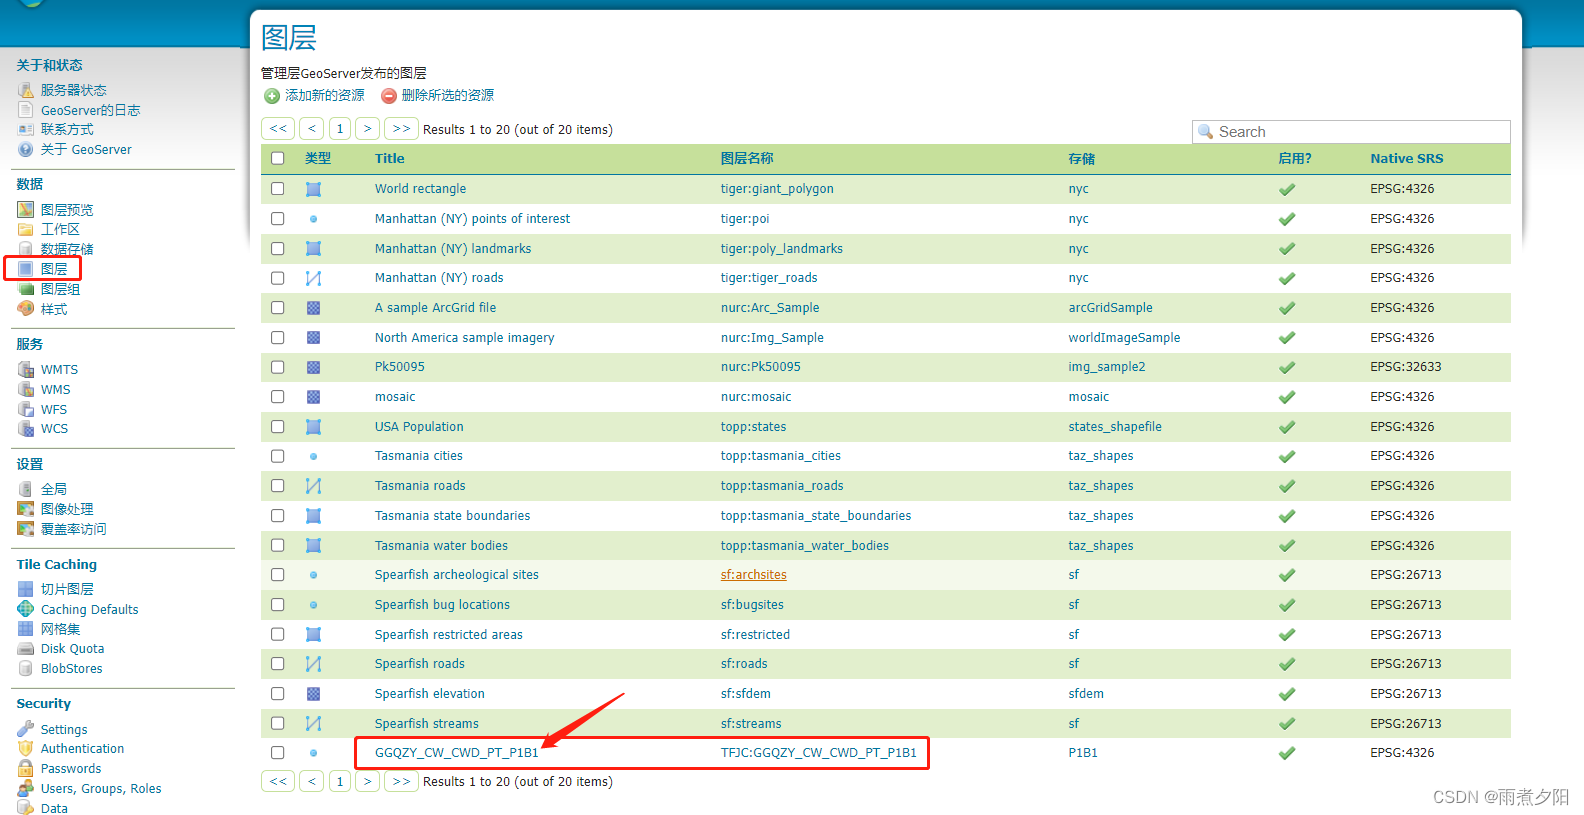Sort the table by the 类型 column header
1584x815 pixels.
(x=318, y=158)
